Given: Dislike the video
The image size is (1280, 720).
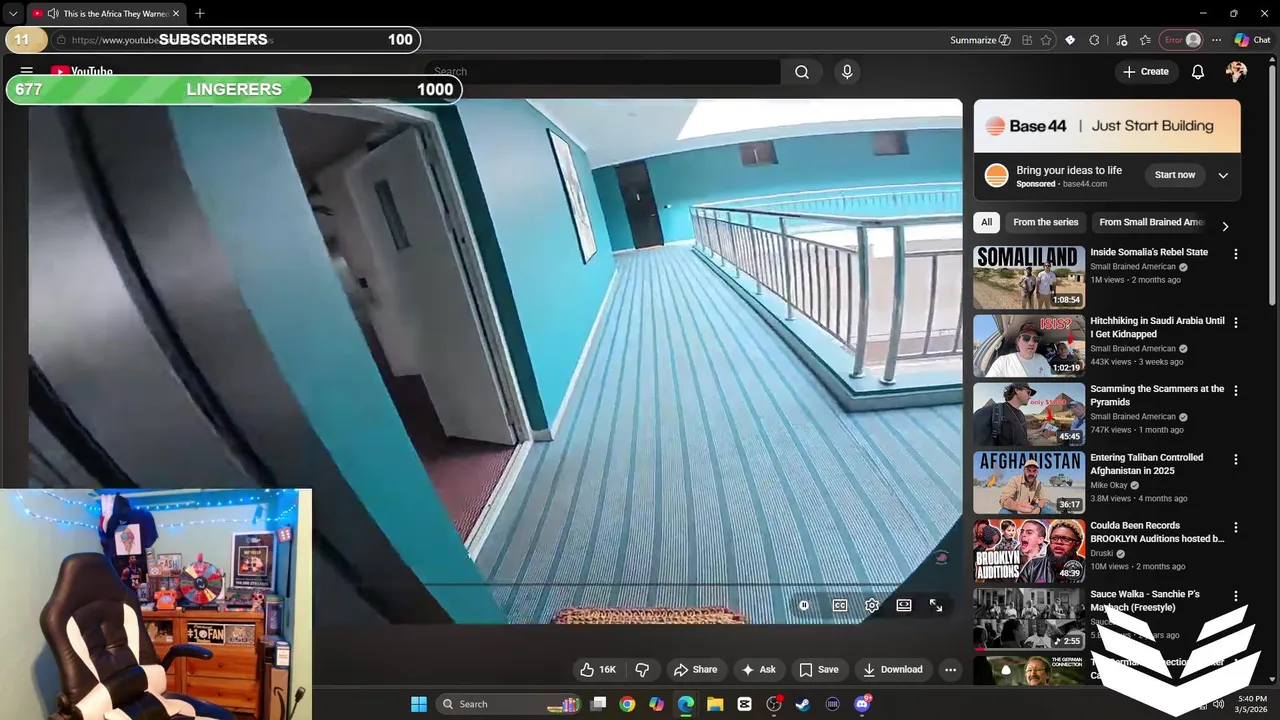Looking at the screenshot, I should pos(643,670).
